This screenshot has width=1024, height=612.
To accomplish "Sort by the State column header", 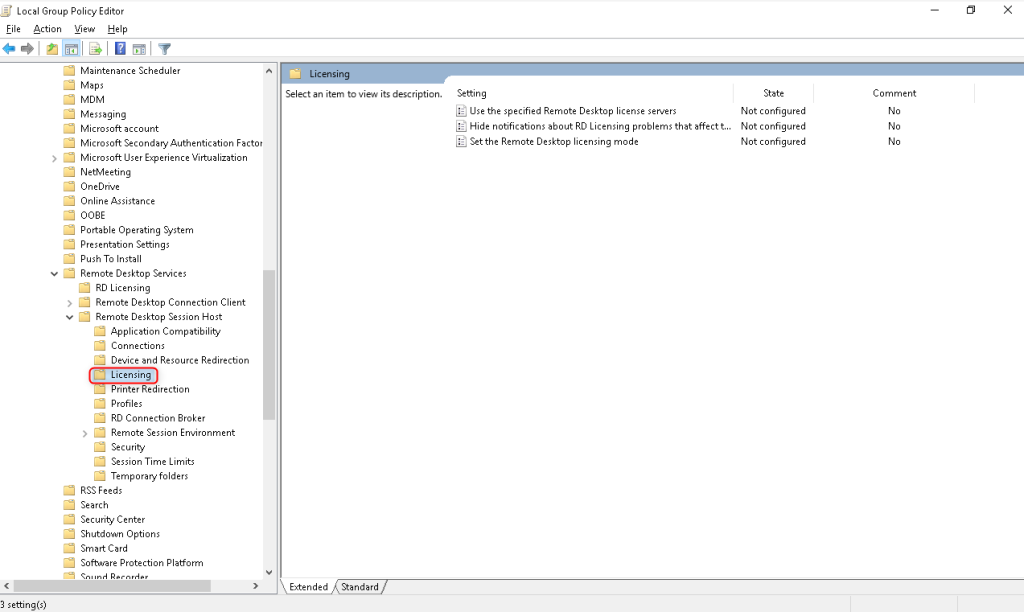I will coord(773,93).
